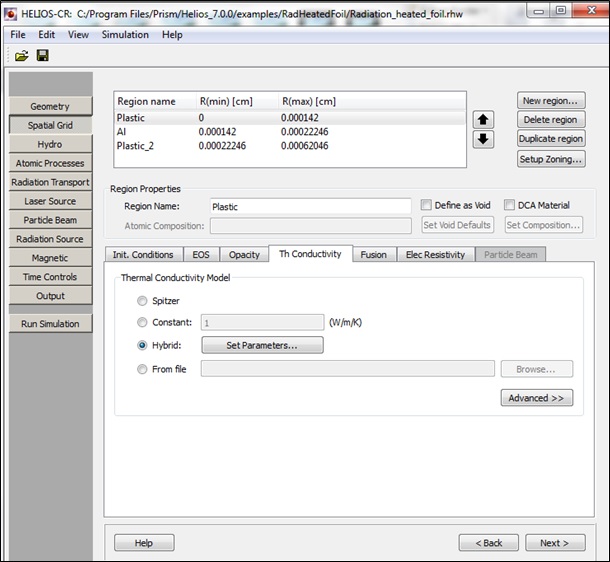Switch to the Opacity tab
This screenshot has height=562, width=610.
243,255
